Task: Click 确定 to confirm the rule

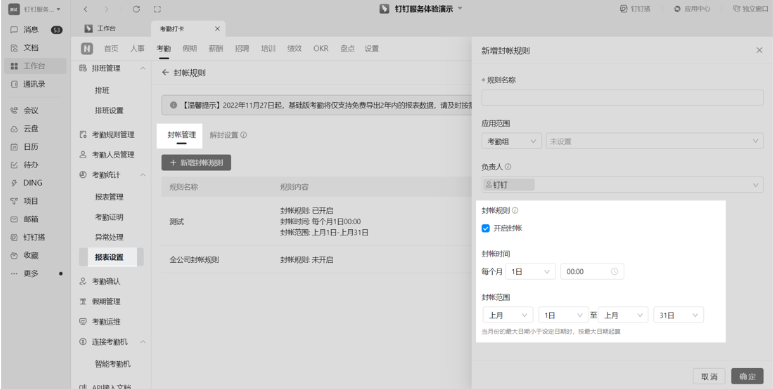Action: 747,376
